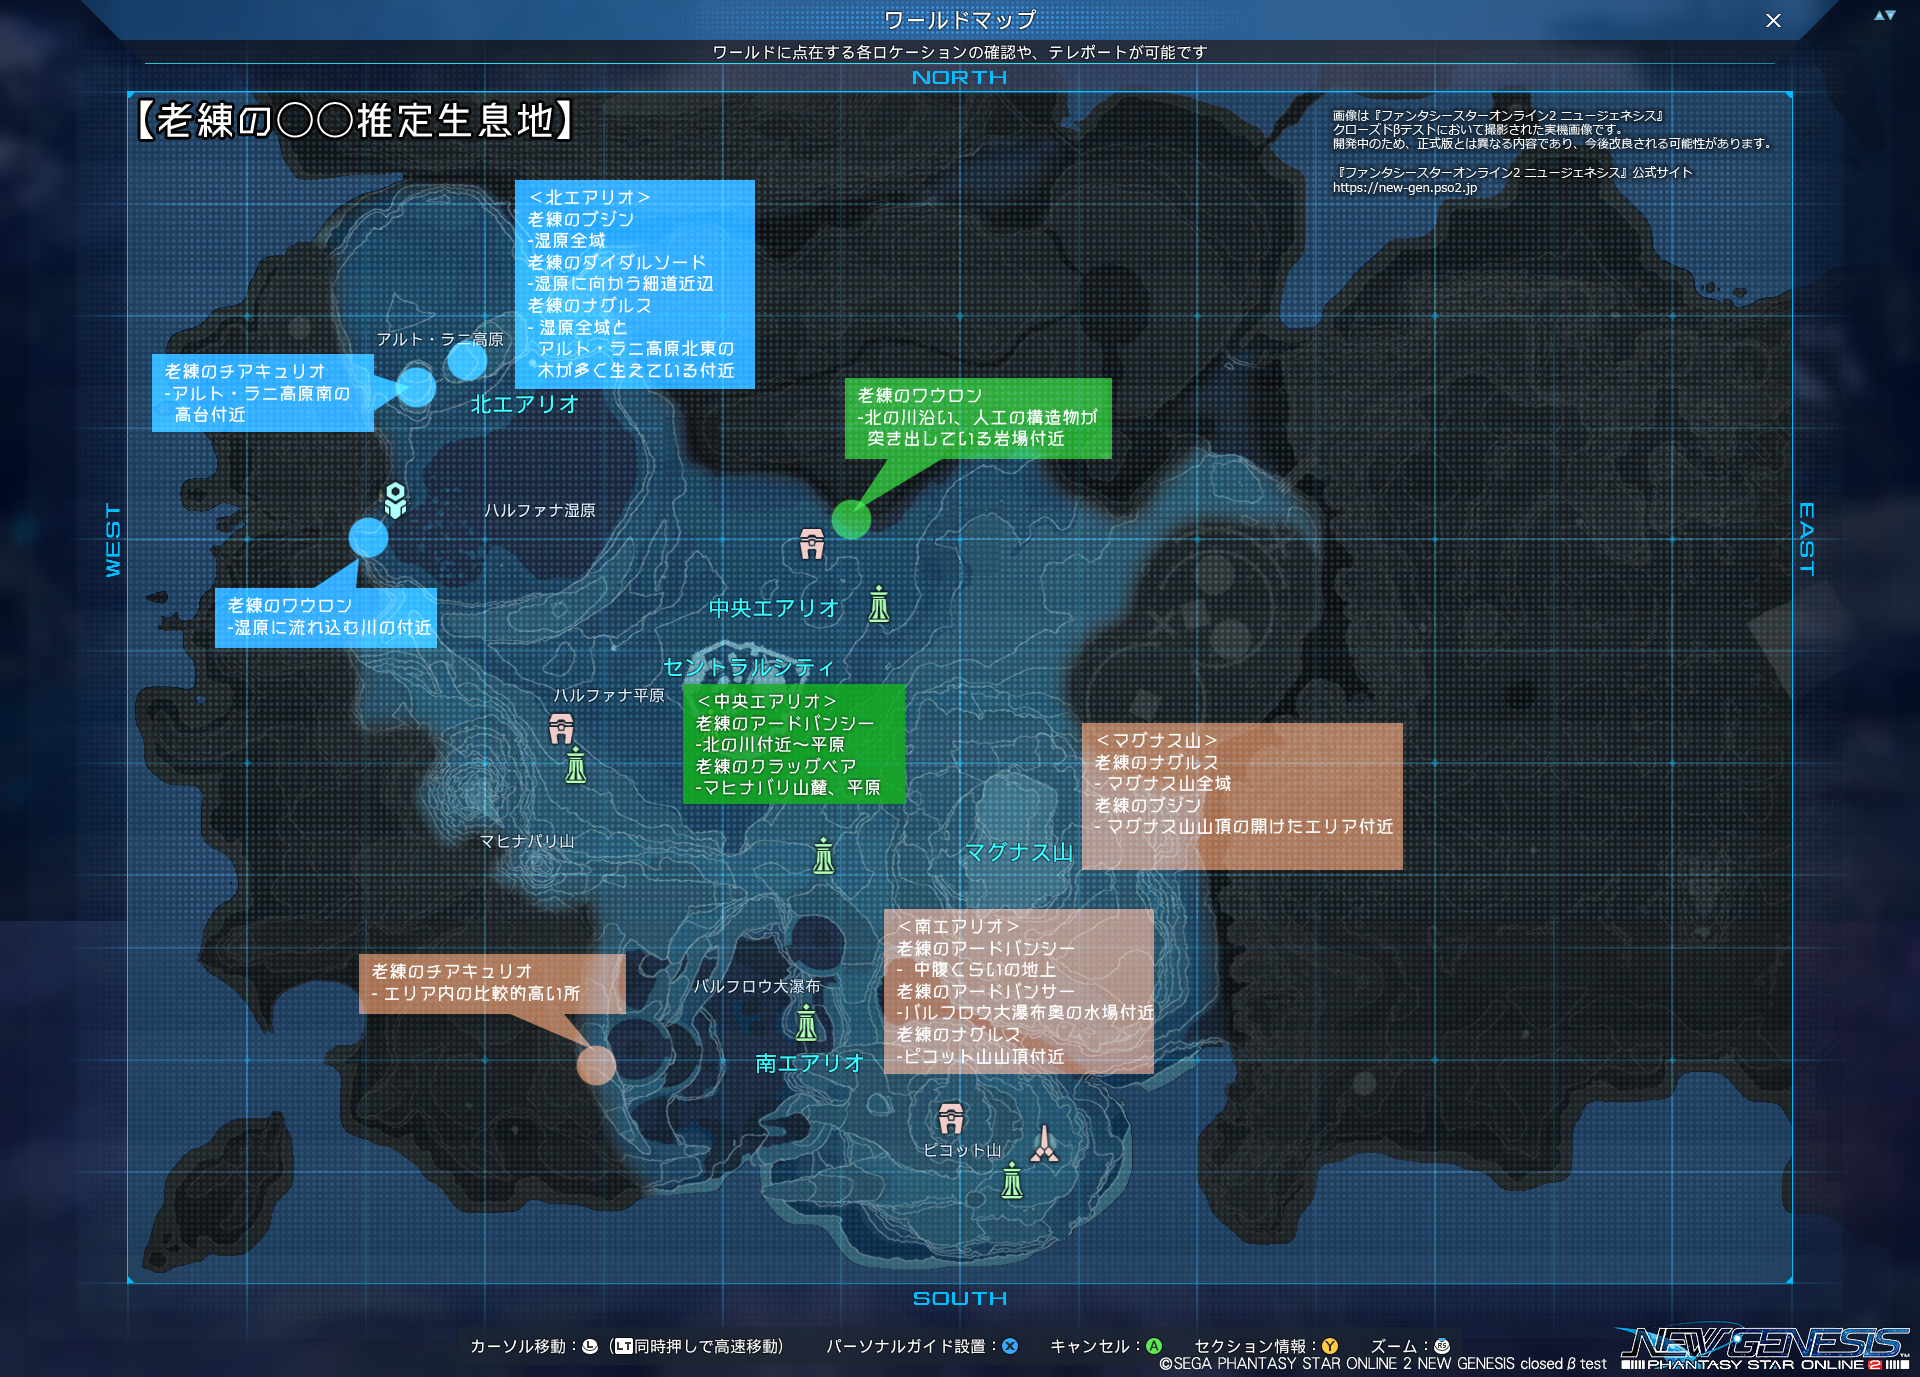Click the blue 老練のワウロン wetlands river box

(326, 617)
